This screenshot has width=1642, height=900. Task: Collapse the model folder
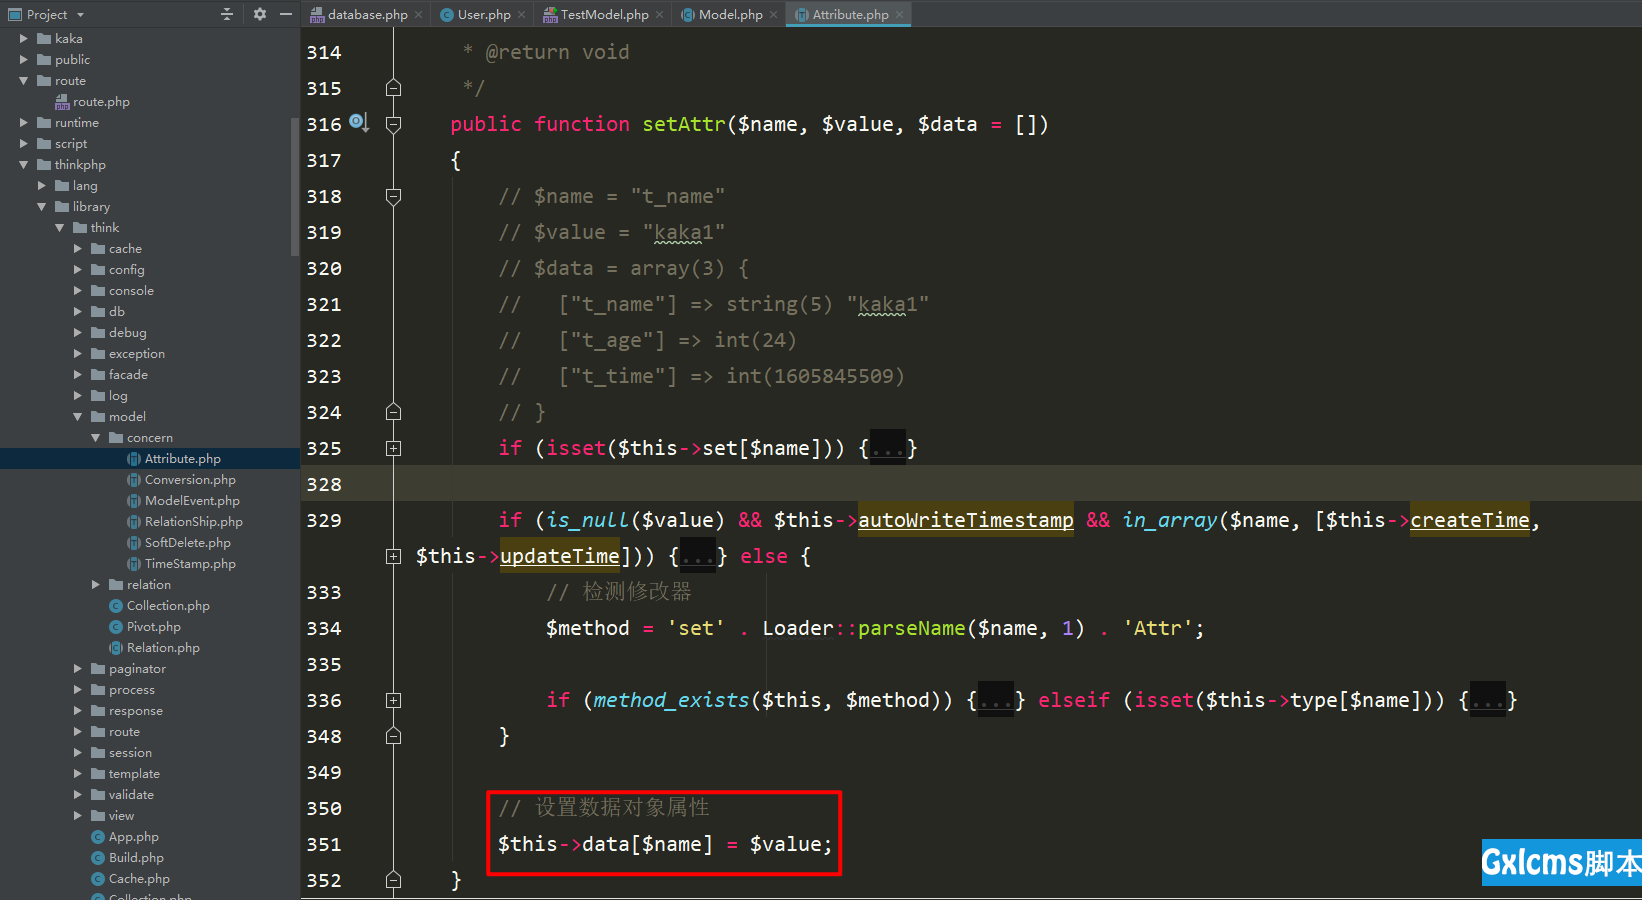pos(78,417)
